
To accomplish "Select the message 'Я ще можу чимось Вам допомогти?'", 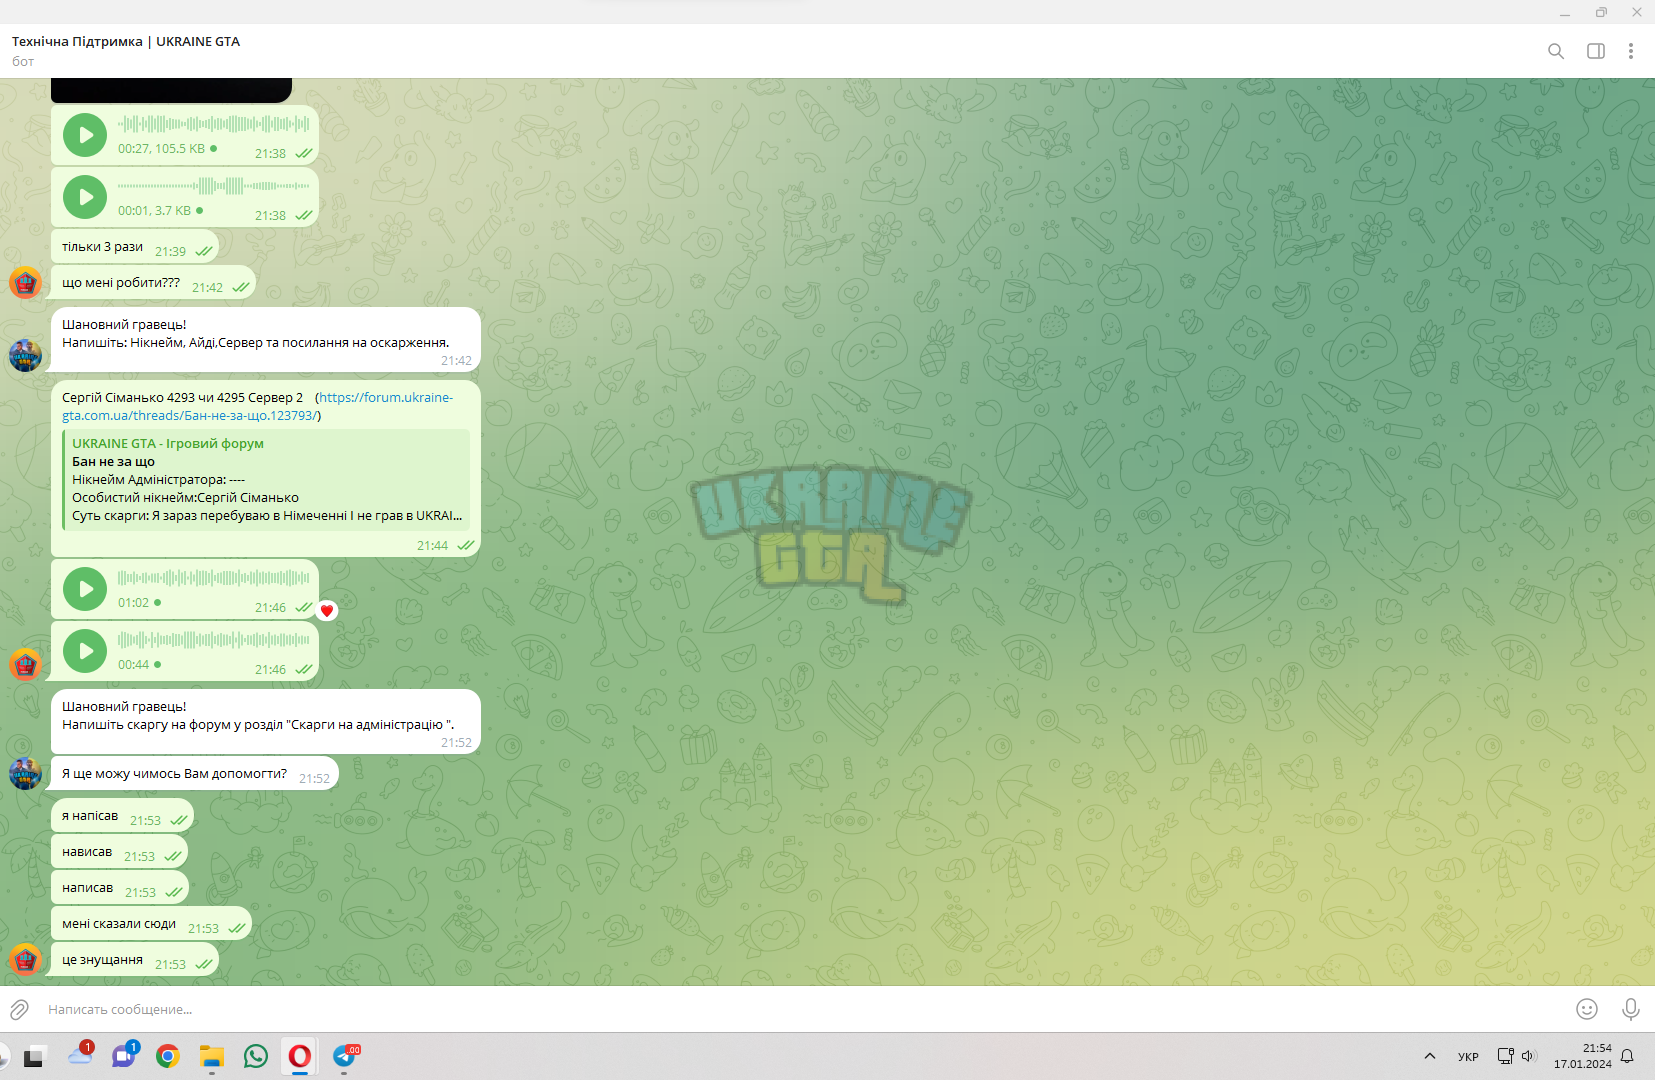I will pos(195,774).
